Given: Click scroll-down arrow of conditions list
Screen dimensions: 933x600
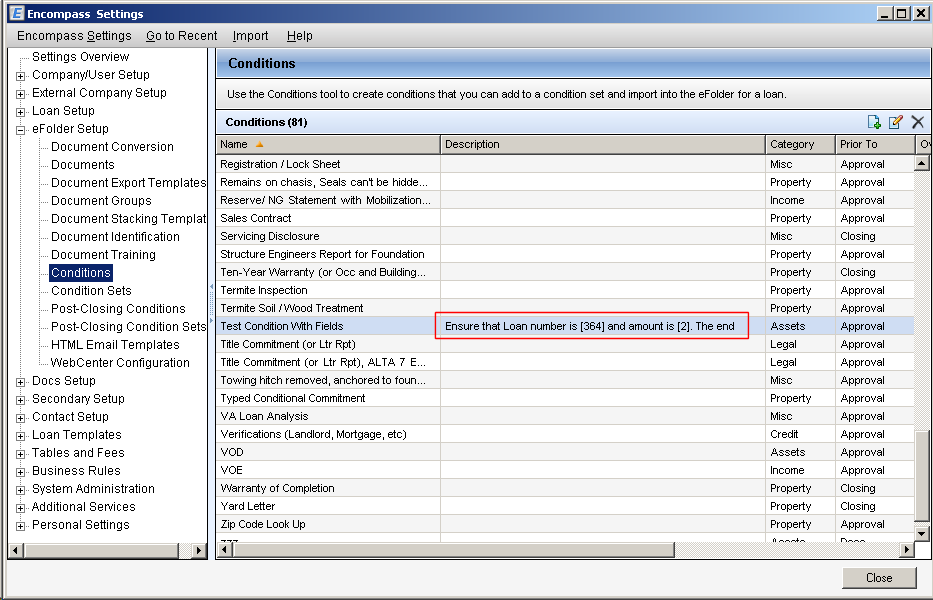Looking at the screenshot, I should (x=921, y=534).
